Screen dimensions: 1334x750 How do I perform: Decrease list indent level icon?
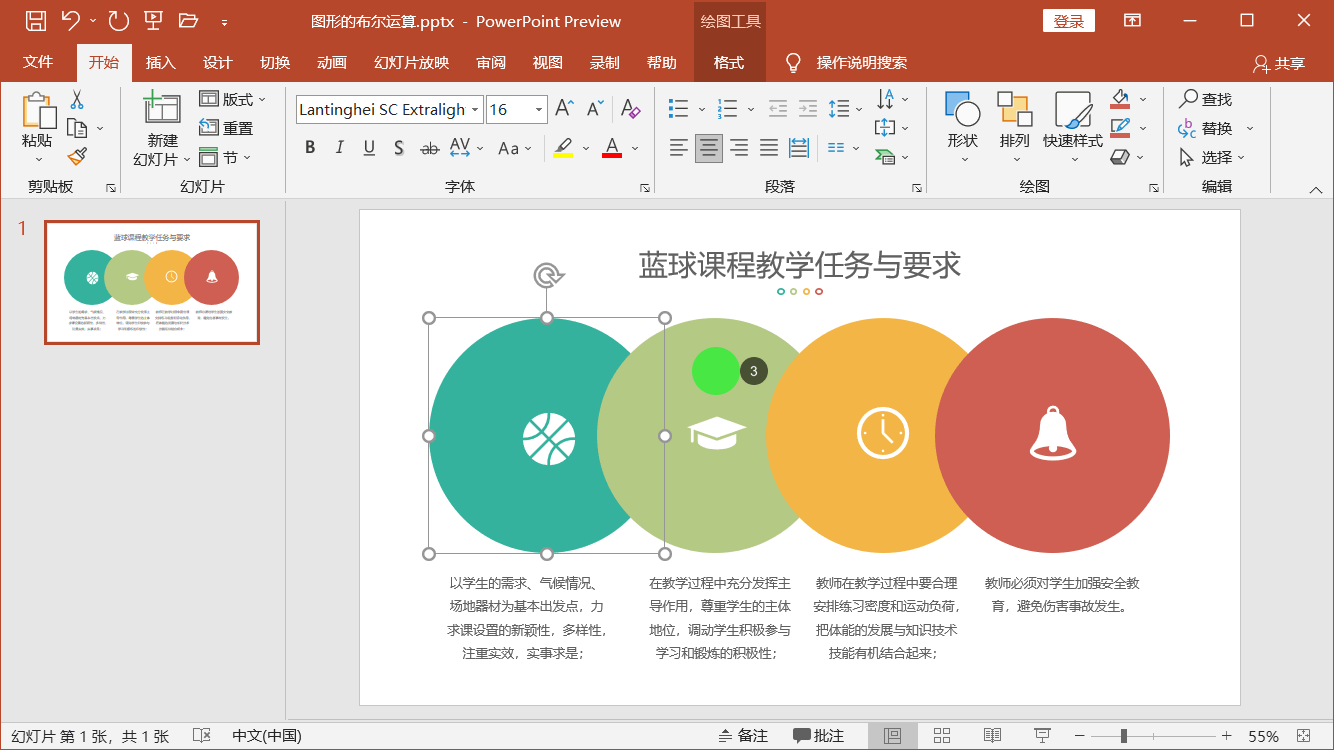pyautogui.click(x=778, y=109)
